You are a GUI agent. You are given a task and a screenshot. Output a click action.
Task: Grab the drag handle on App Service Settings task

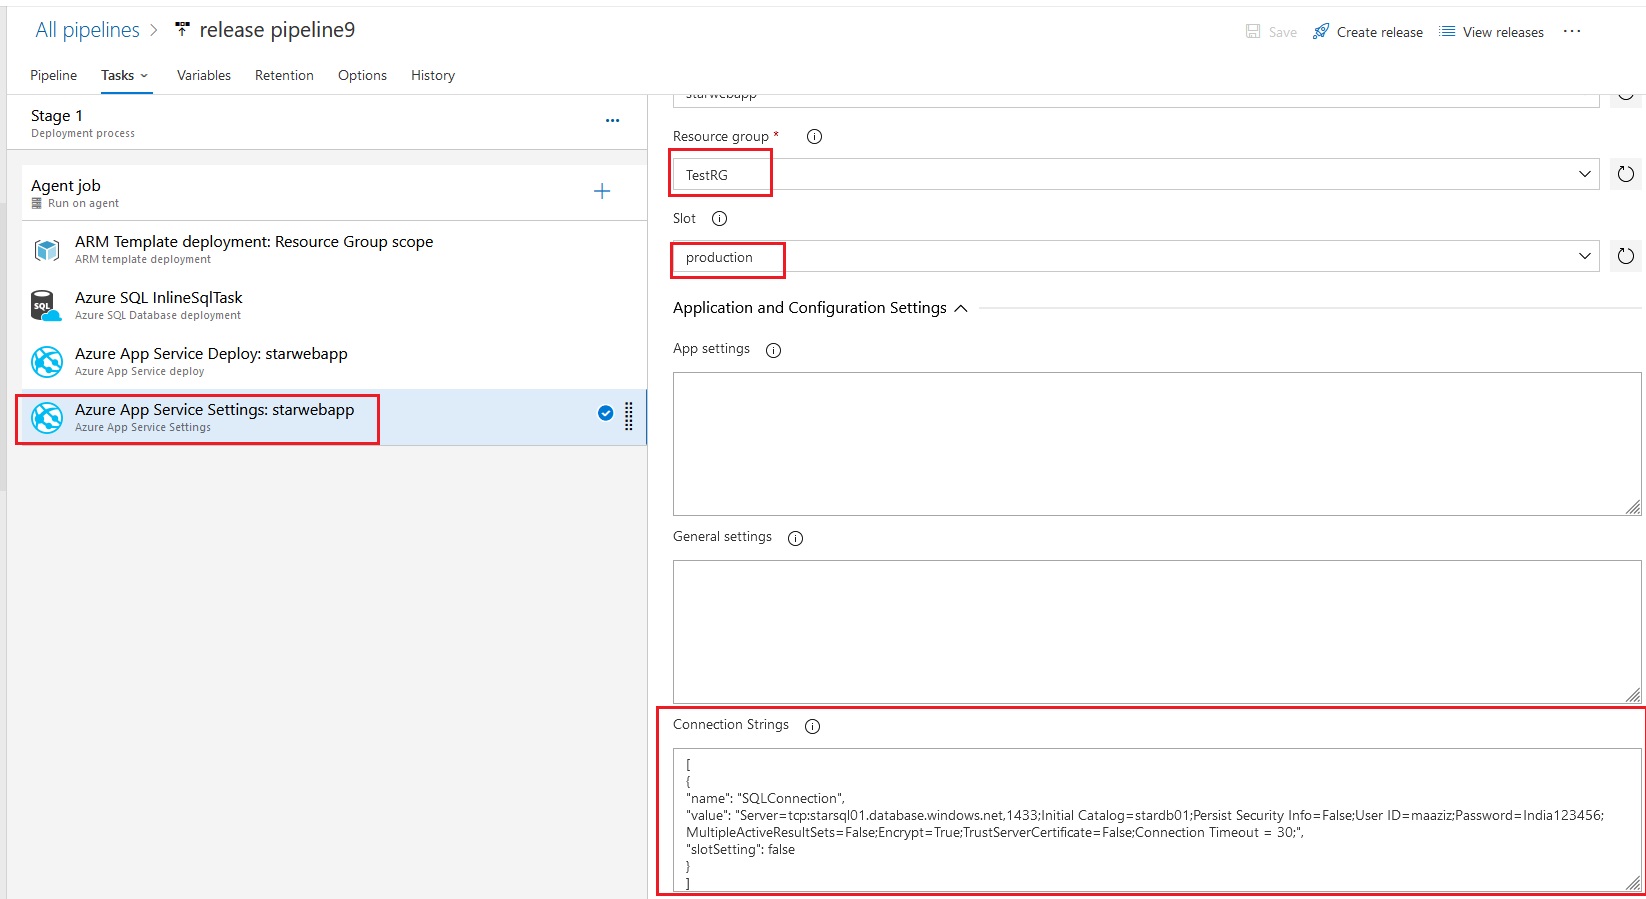click(629, 416)
